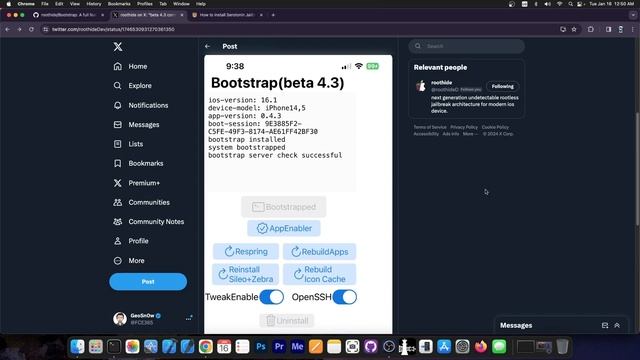Open the Accessibility footer link
The height and width of the screenshot is (360, 640).
point(426,134)
